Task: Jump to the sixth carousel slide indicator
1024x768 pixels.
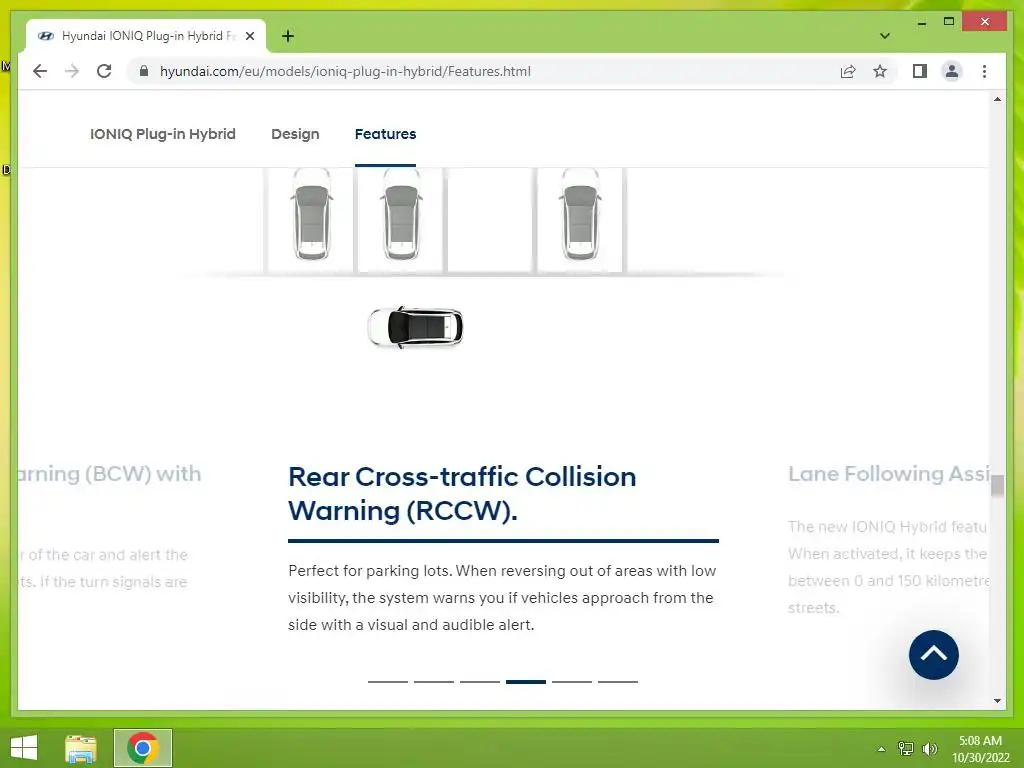Action: 618,681
